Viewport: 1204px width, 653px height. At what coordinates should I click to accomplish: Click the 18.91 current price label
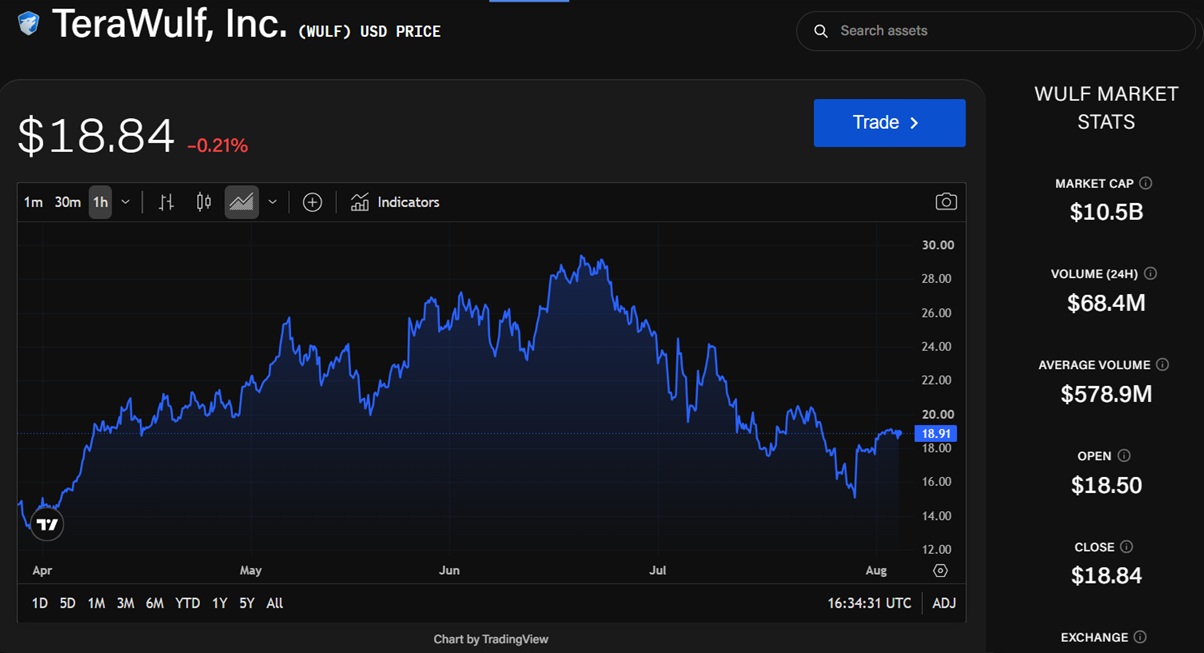(935, 434)
